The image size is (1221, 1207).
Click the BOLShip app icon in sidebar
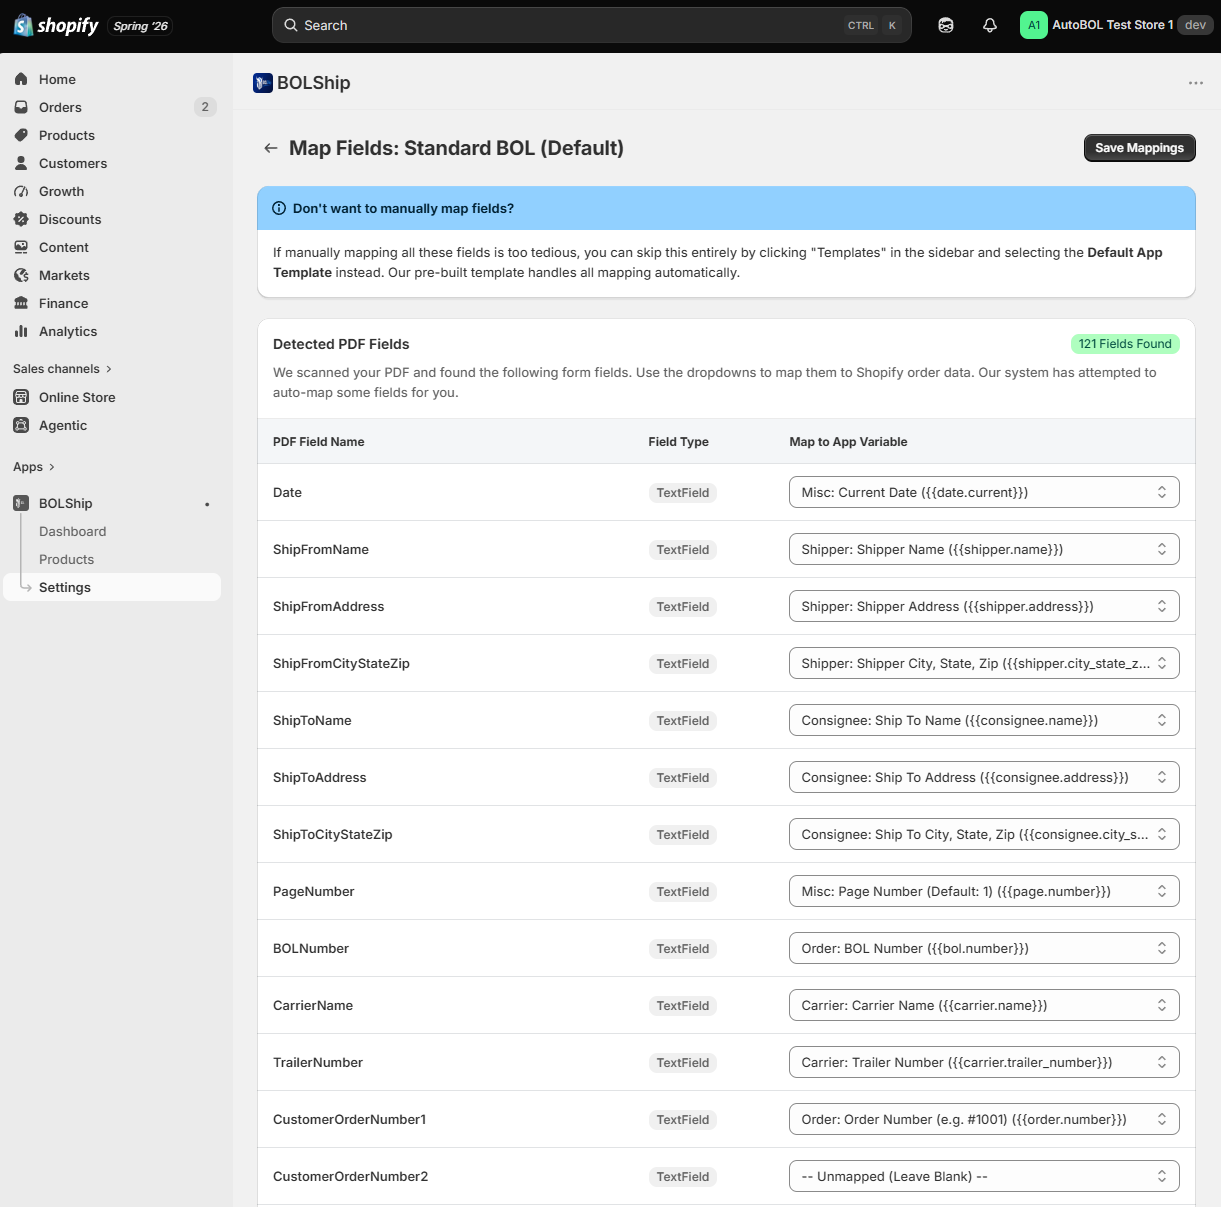21,503
